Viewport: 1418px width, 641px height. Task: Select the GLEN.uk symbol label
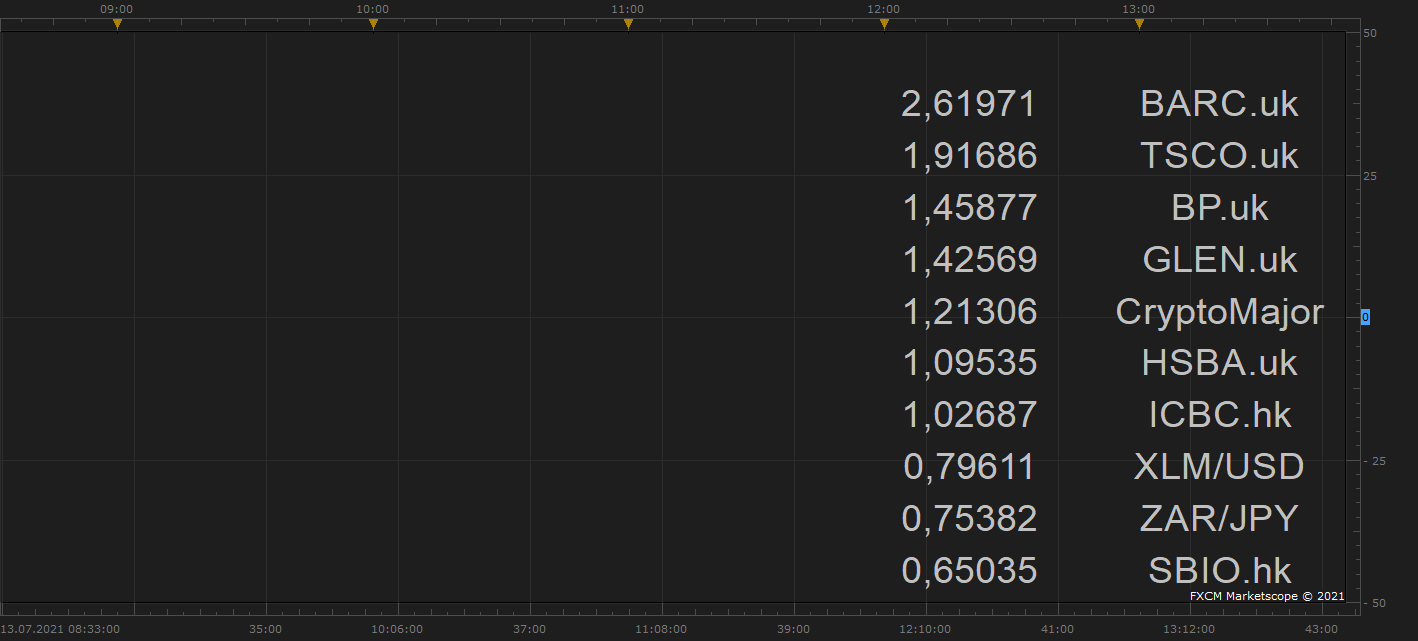1219,259
